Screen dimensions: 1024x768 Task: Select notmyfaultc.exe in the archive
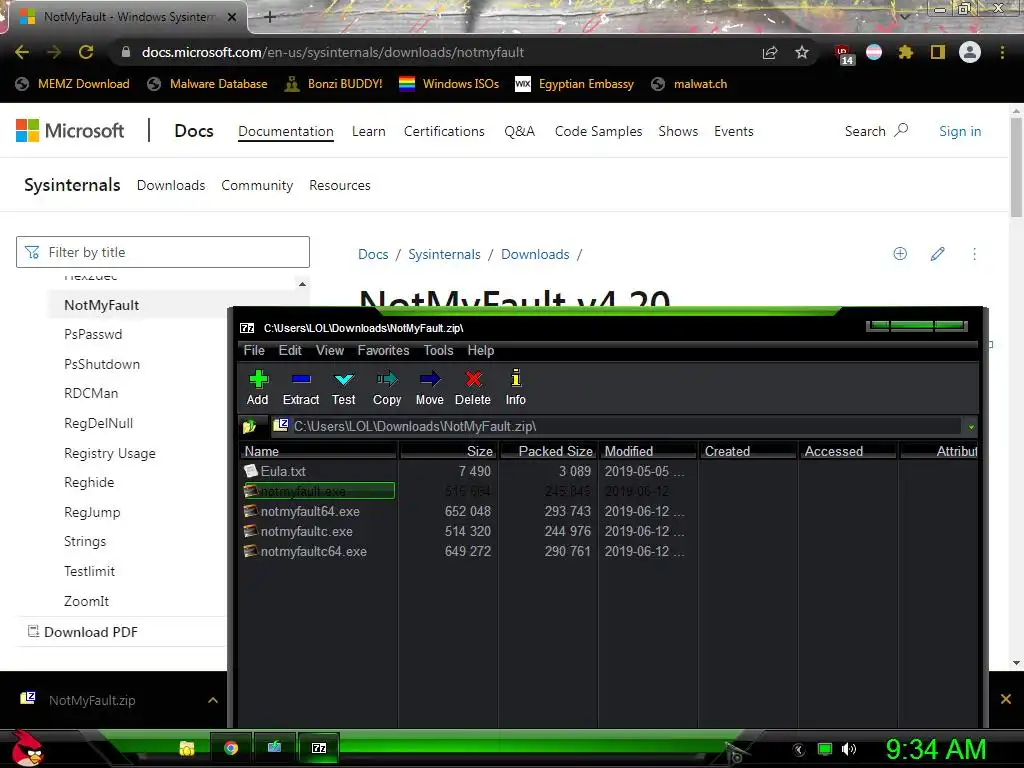coord(306,532)
